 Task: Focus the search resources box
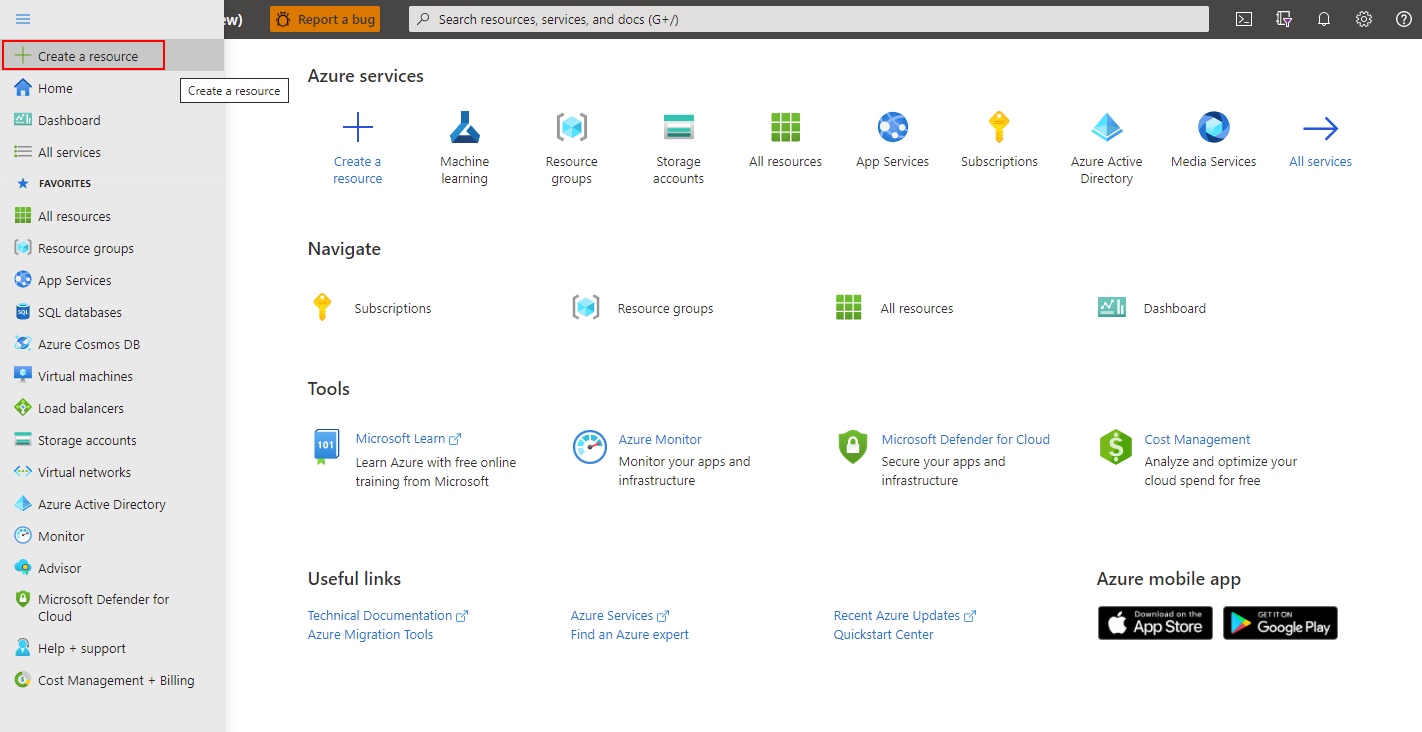(809, 19)
